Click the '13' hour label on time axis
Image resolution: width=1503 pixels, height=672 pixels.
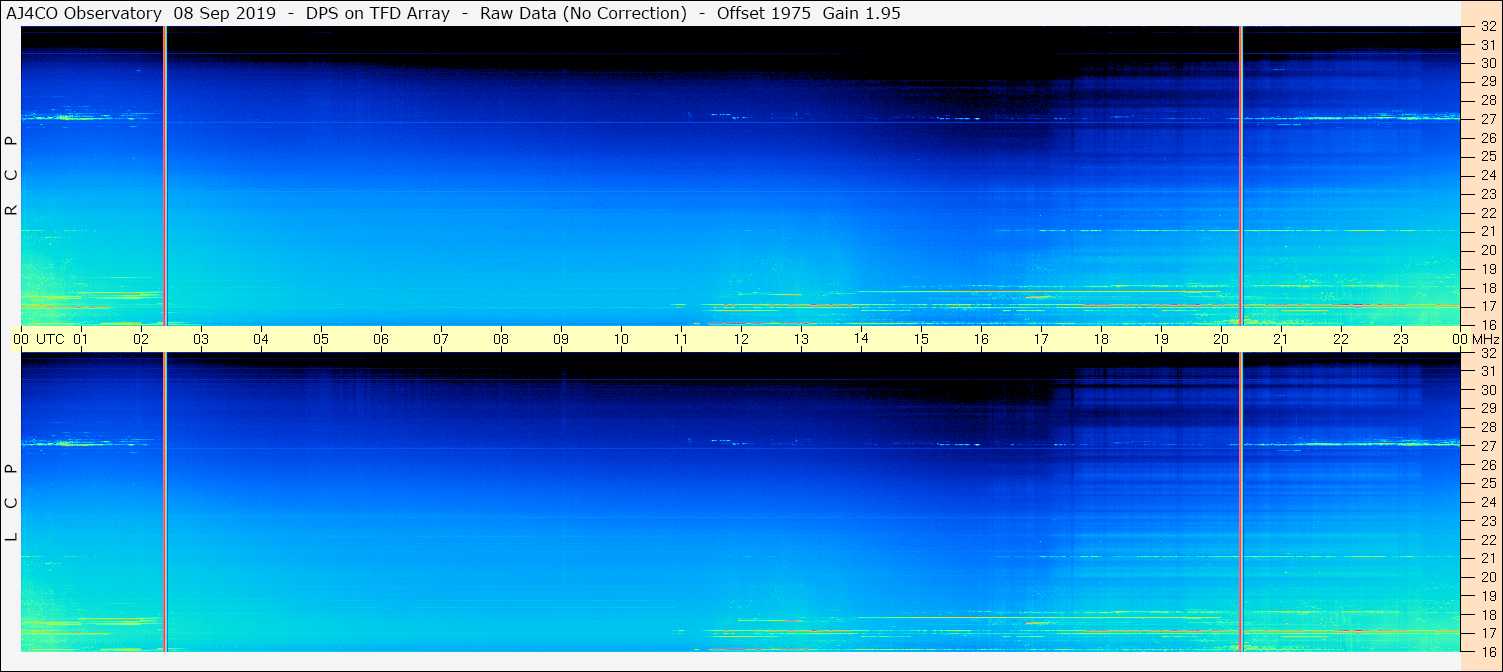pos(801,339)
